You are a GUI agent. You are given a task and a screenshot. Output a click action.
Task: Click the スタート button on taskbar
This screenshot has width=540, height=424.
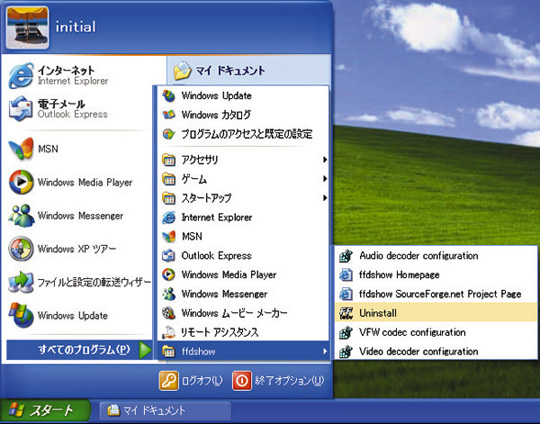click(x=45, y=411)
